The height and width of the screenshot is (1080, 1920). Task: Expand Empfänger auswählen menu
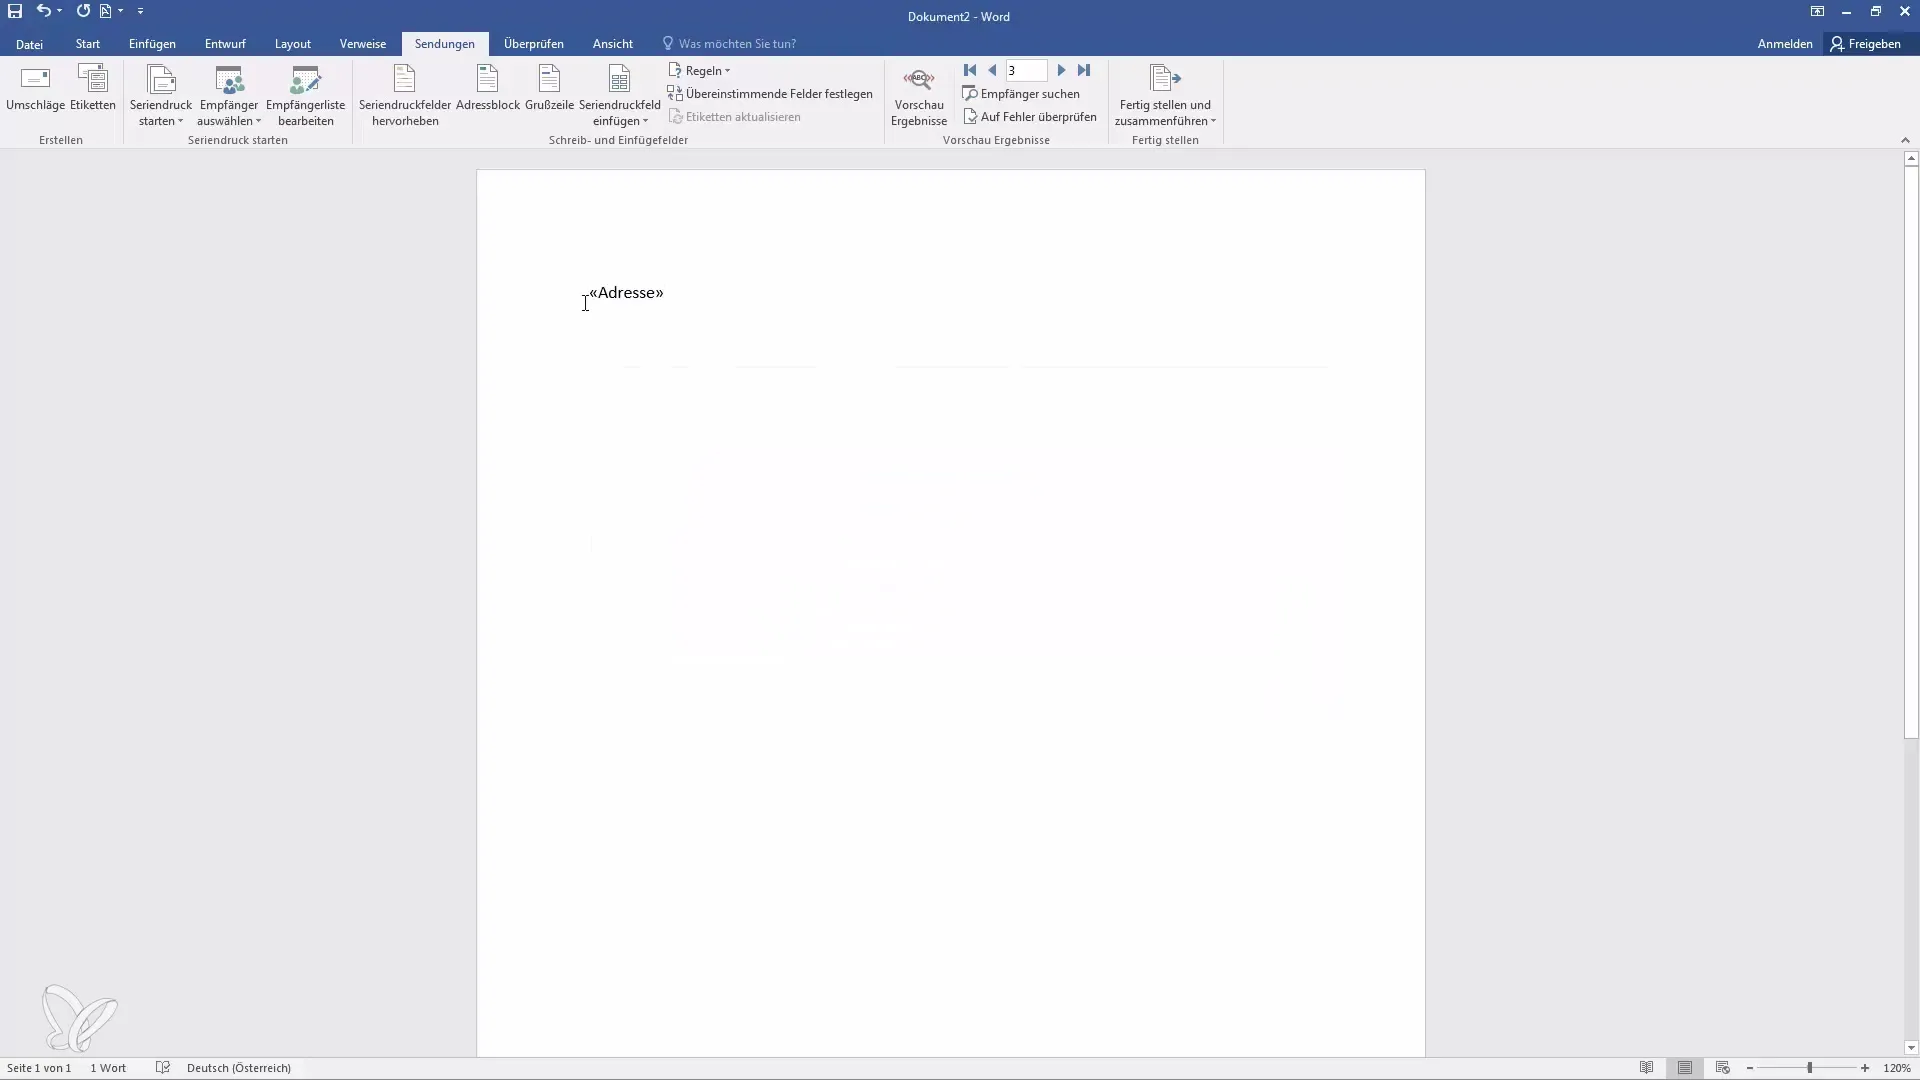click(229, 95)
